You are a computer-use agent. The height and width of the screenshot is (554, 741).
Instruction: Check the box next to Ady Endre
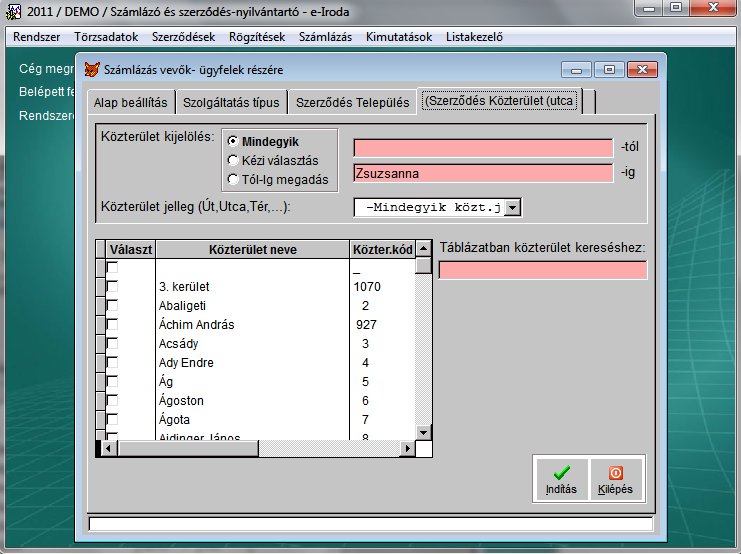[x=112, y=363]
